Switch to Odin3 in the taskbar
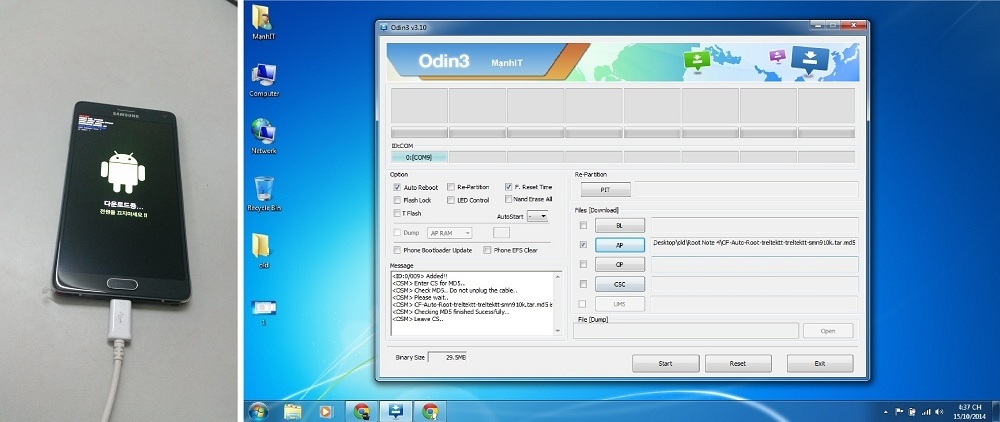This screenshot has height=422, width=1000. point(395,411)
